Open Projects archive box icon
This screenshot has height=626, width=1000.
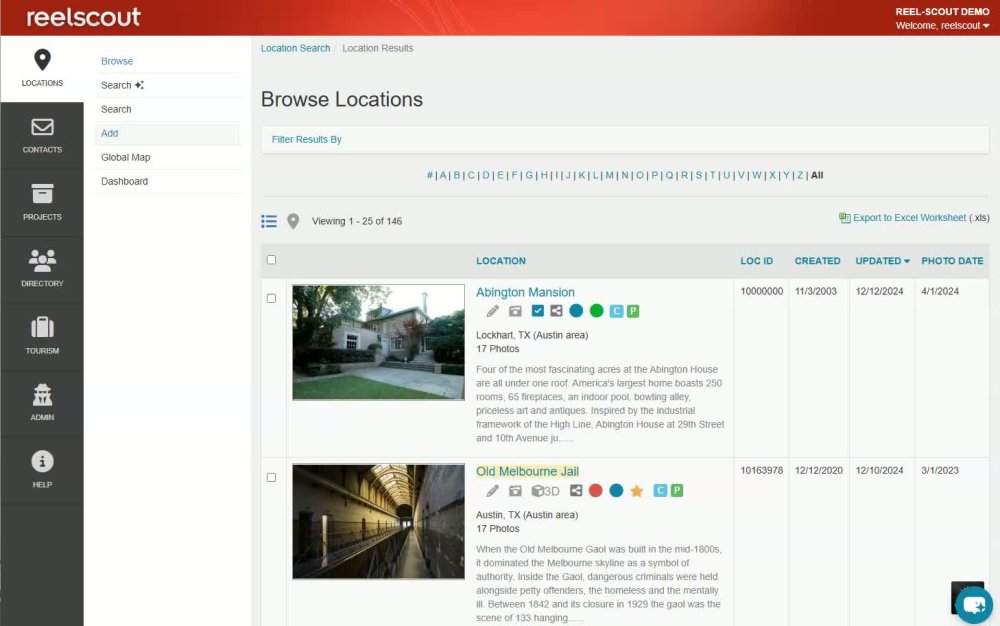click(x=42, y=194)
